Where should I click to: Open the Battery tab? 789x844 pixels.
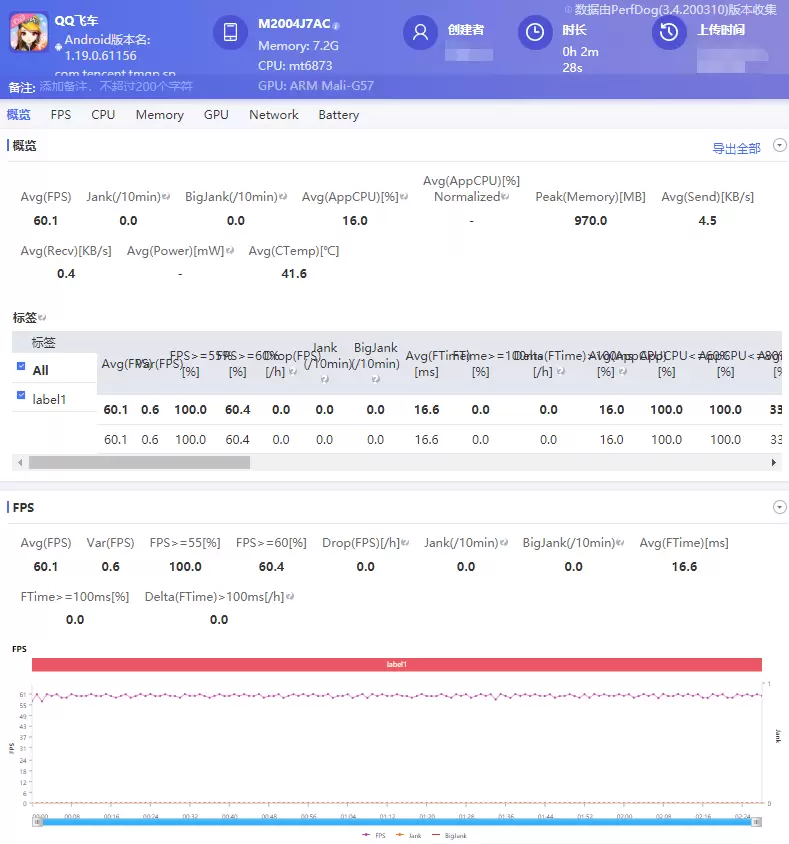coord(338,115)
